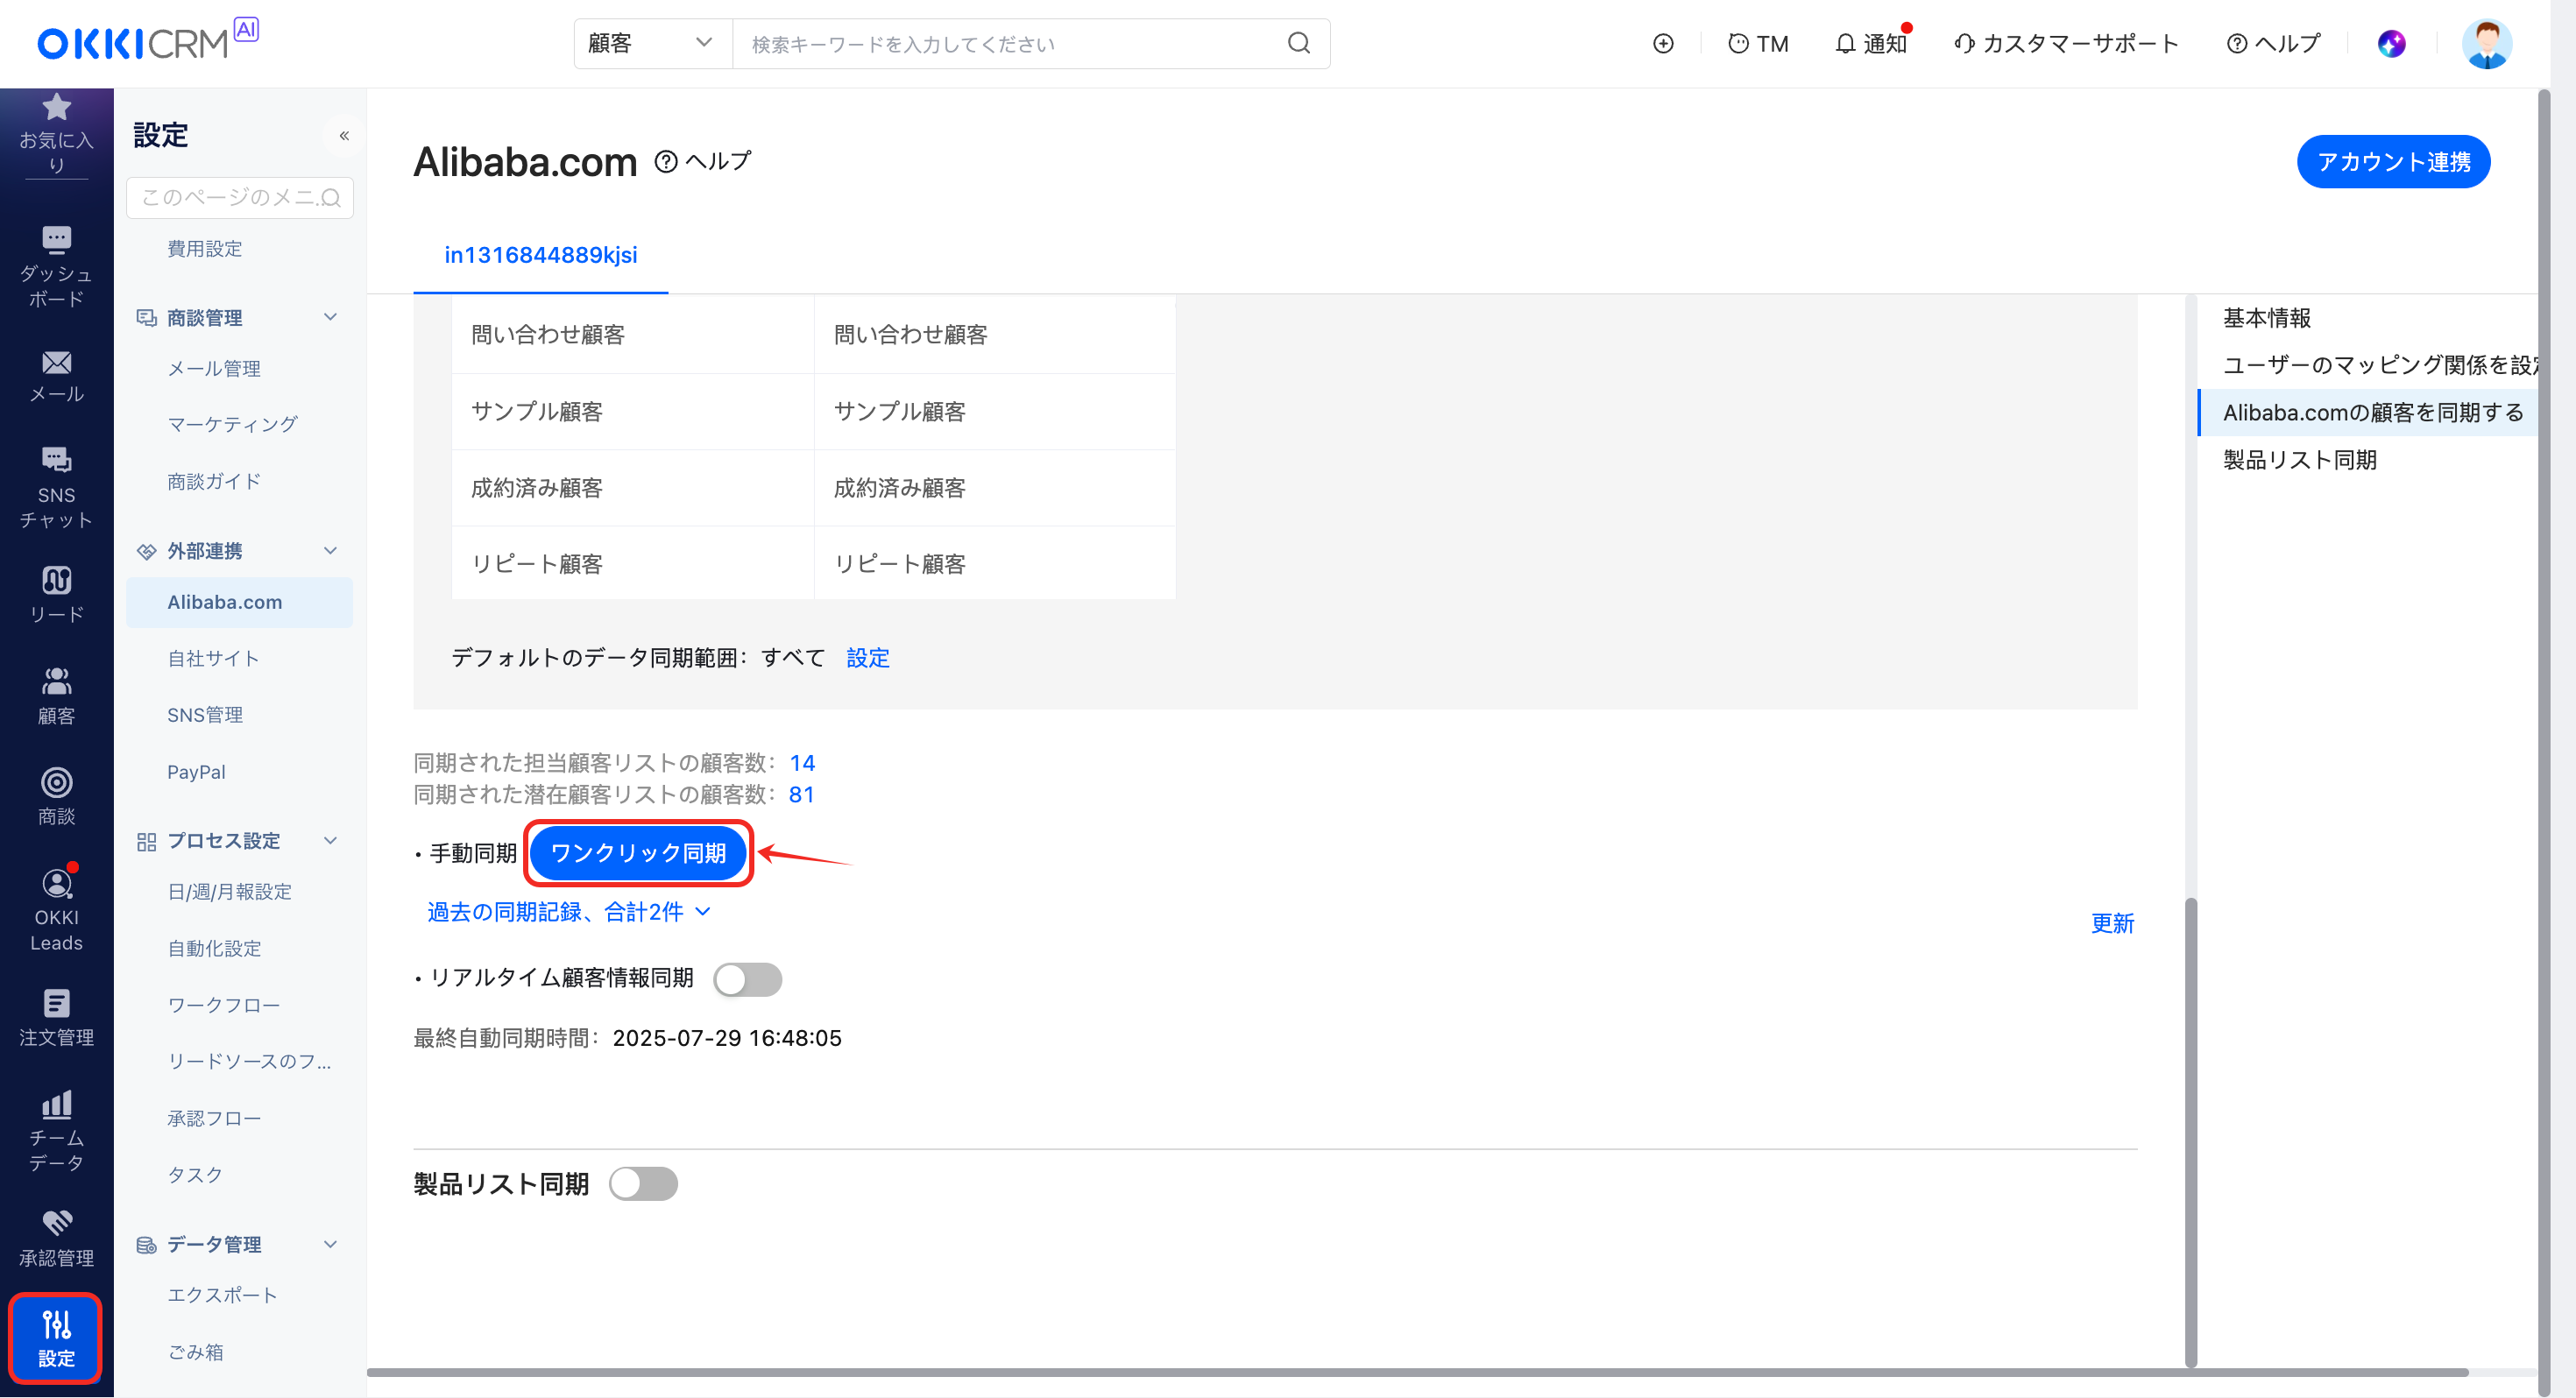Click the magnifier in the settings menu search
Screen dimensions: 2576x1398
click(x=331, y=198)
